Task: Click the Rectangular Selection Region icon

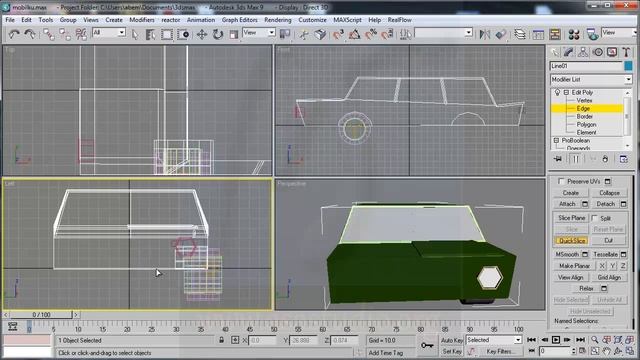Action: 167,35
